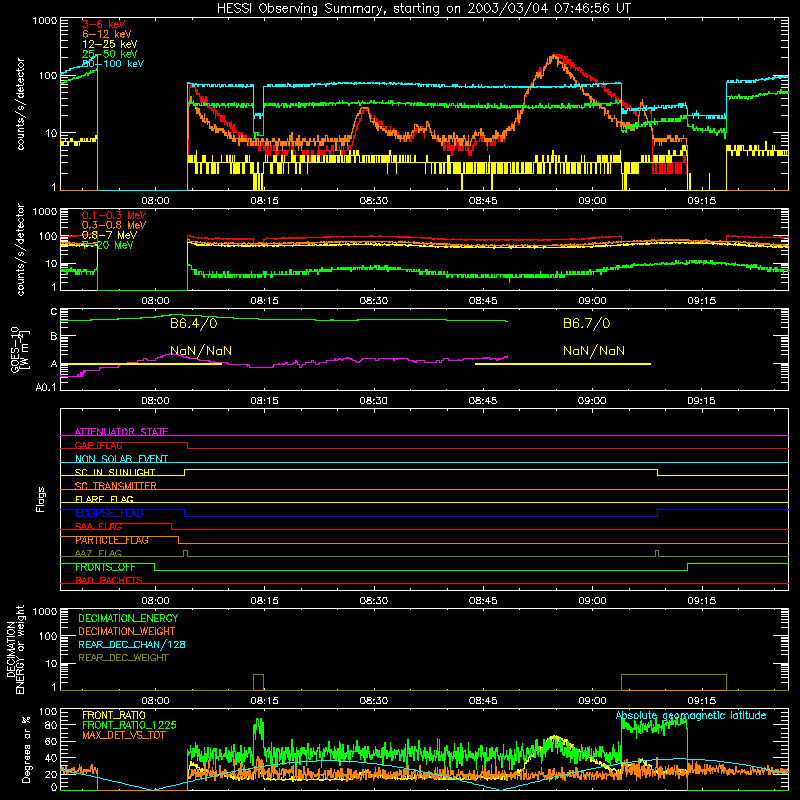Click the 09:15 tick label below the GOES panel
Viewport: 800px width, 800px height.
pyautogui.click(x=702, y=401)
